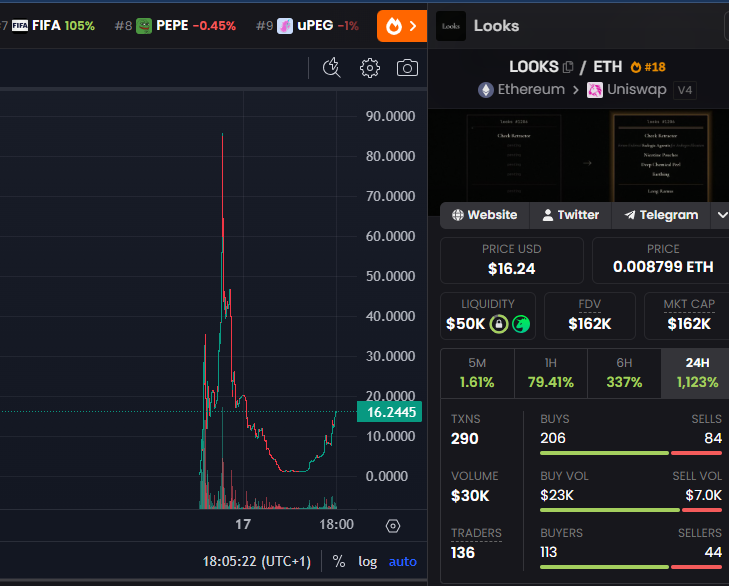Open the orange trending fire button

[402, 26]
